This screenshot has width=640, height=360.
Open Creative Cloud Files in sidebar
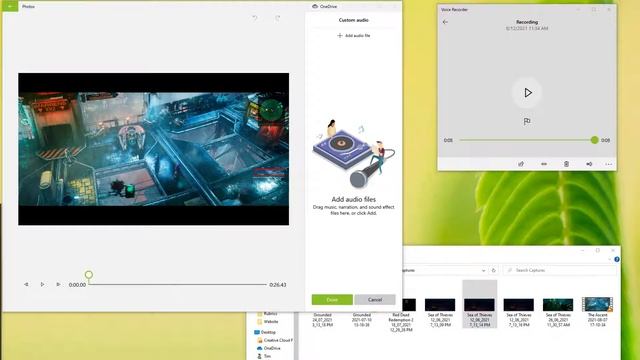275,340
